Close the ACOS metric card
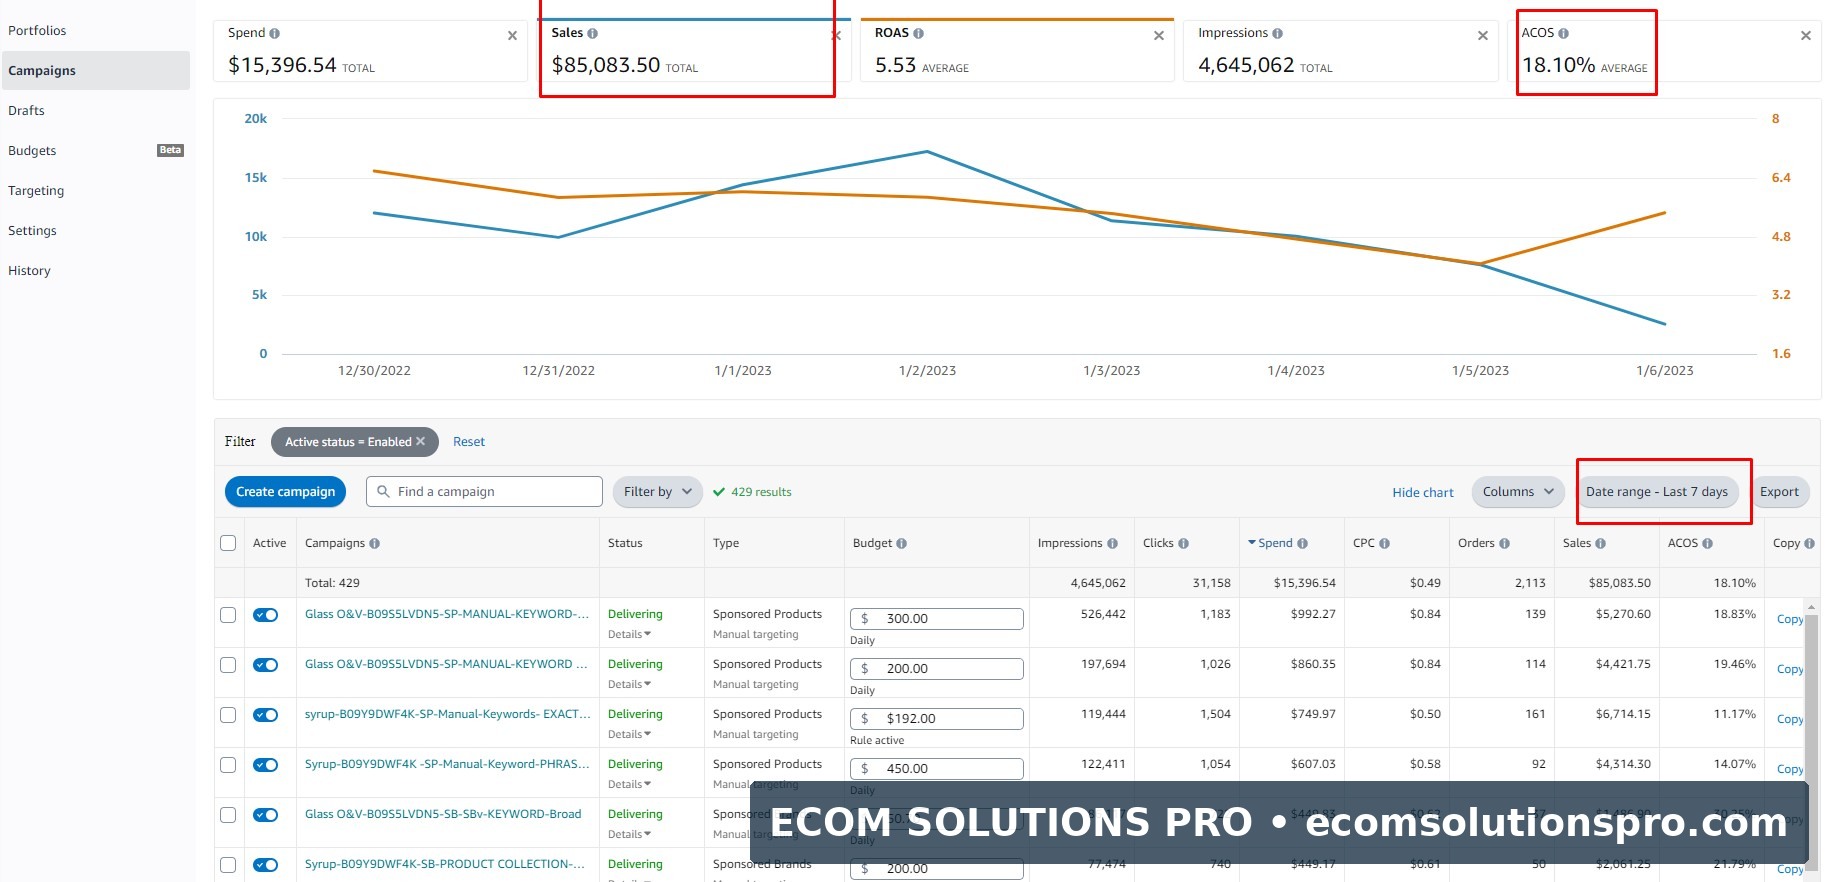 tap(1806, 36)
